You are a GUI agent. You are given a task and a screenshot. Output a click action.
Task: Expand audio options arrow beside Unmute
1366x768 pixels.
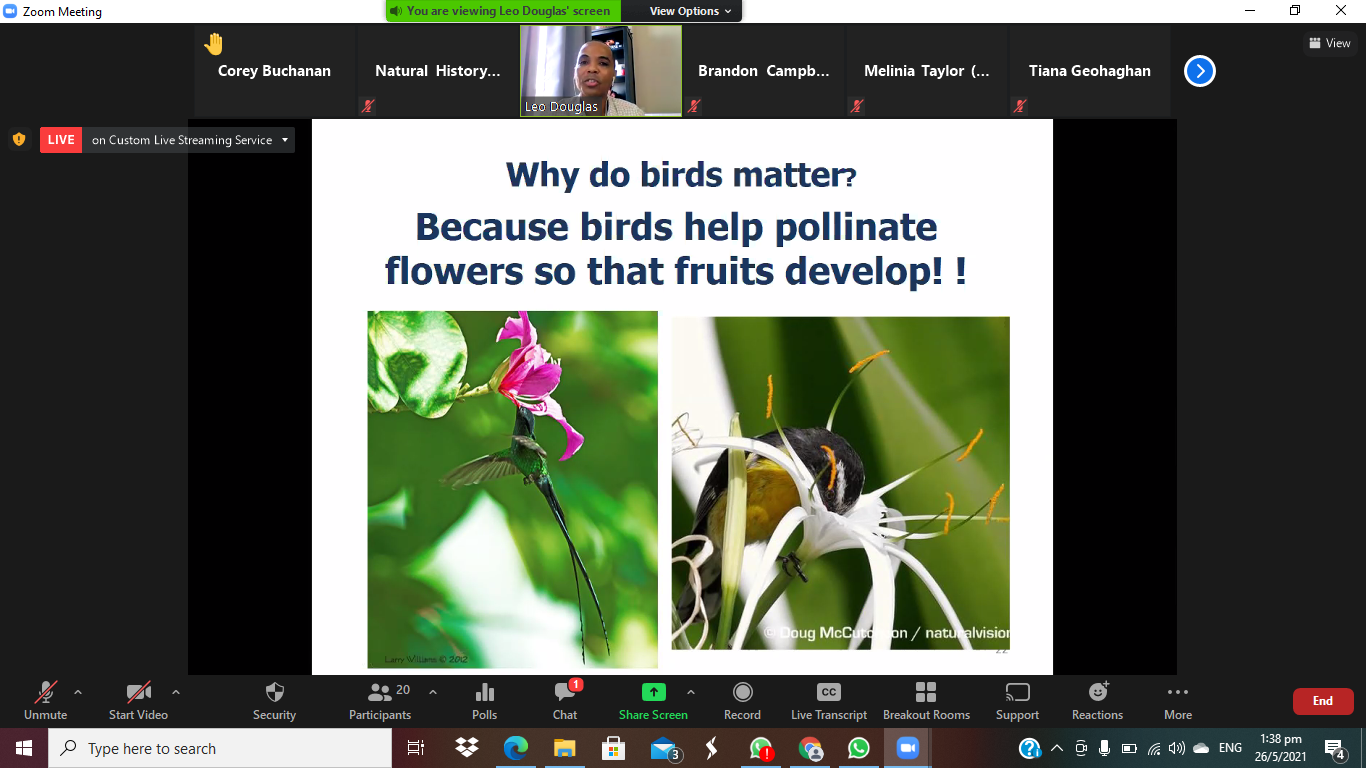[78, 692]
